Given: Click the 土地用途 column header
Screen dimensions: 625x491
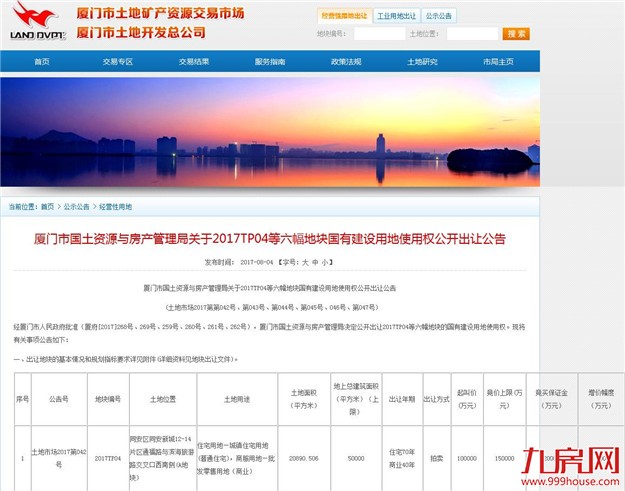Looking at the screenshot, I should tap(237, 399).
